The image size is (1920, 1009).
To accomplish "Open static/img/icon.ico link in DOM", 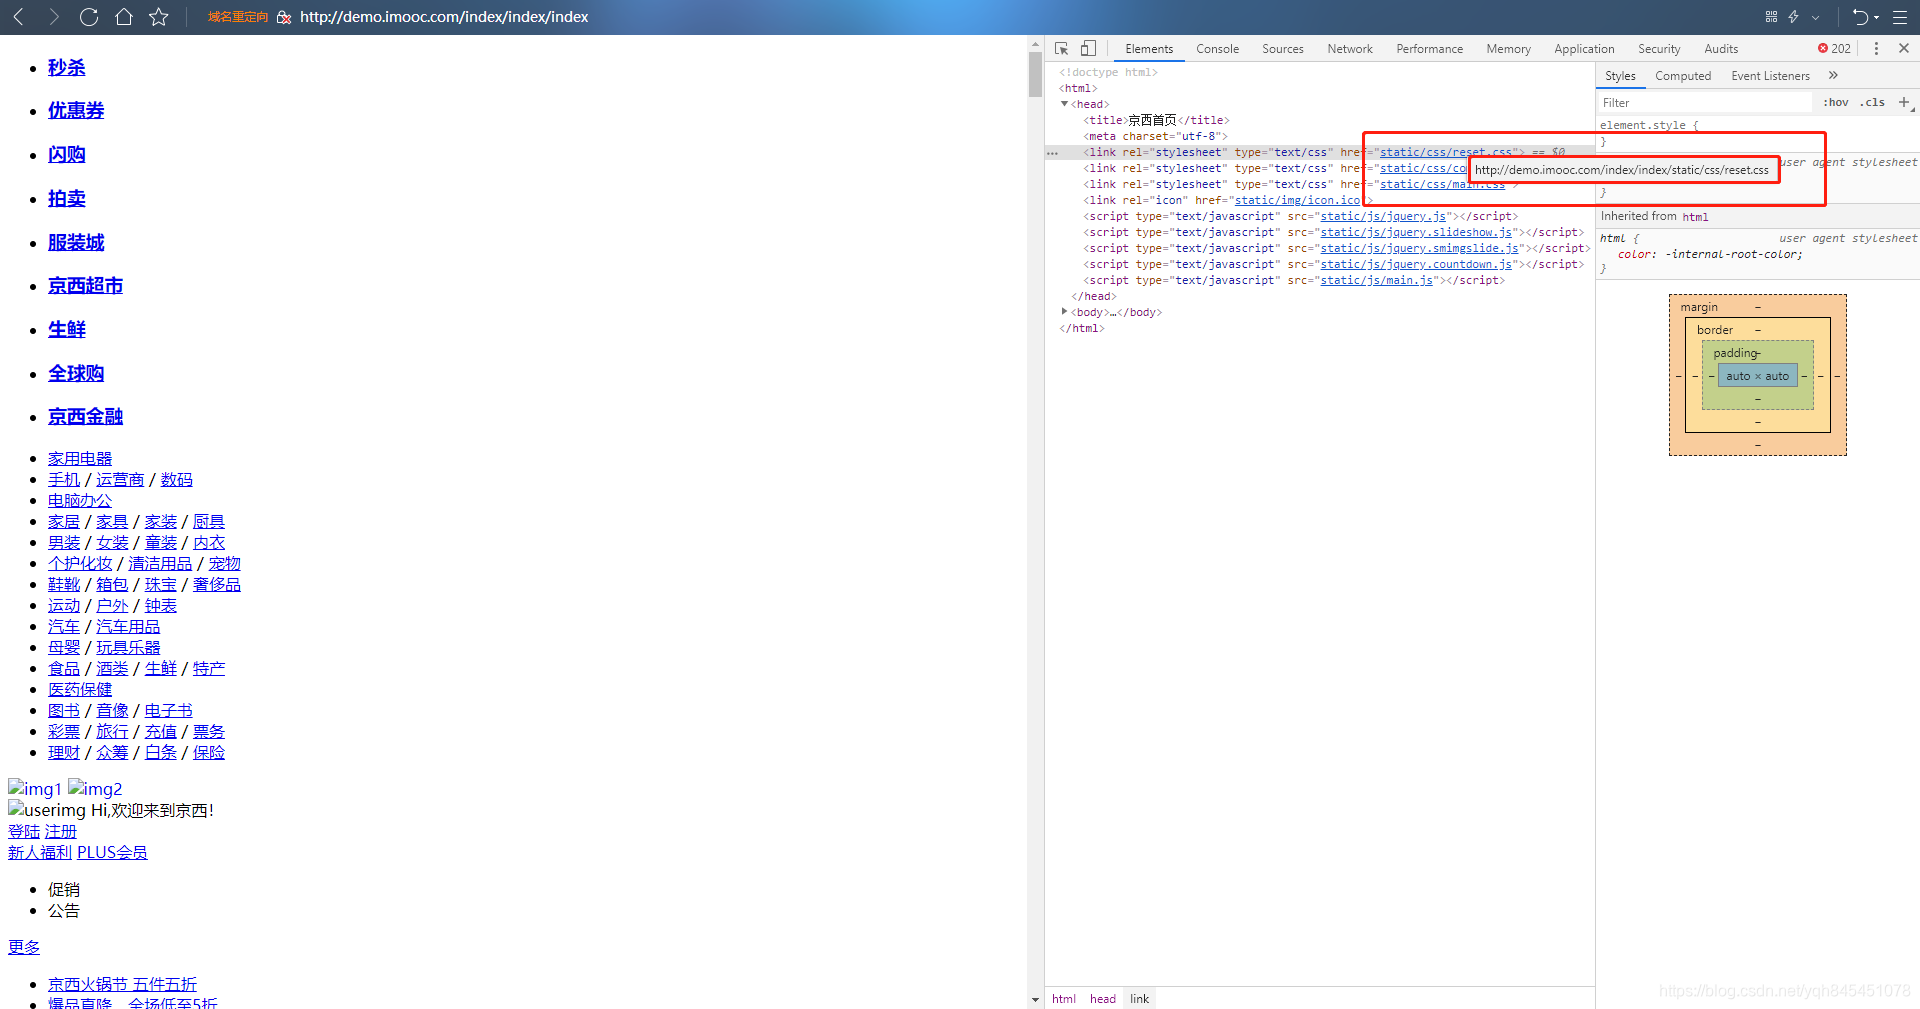I will click(x=1297, y=200).
